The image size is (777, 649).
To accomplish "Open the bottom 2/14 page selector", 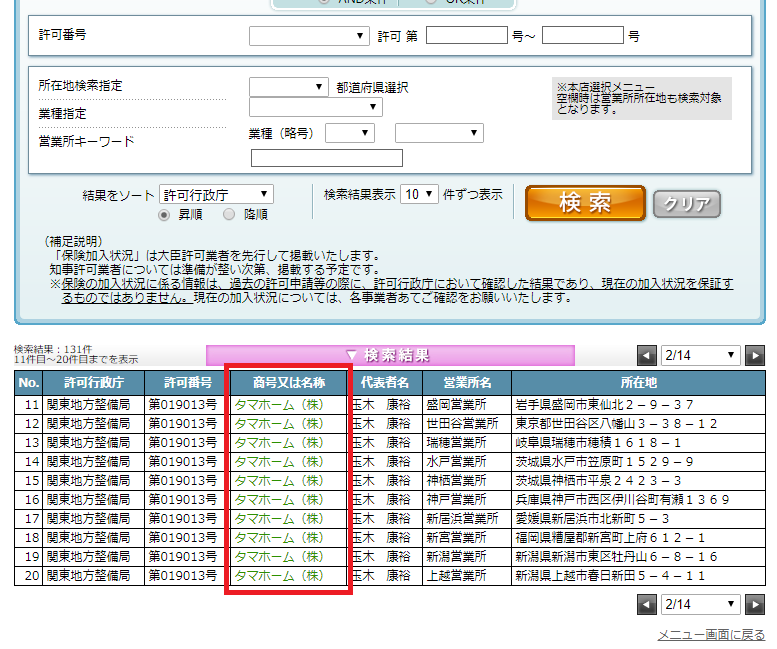I will 701,604.
